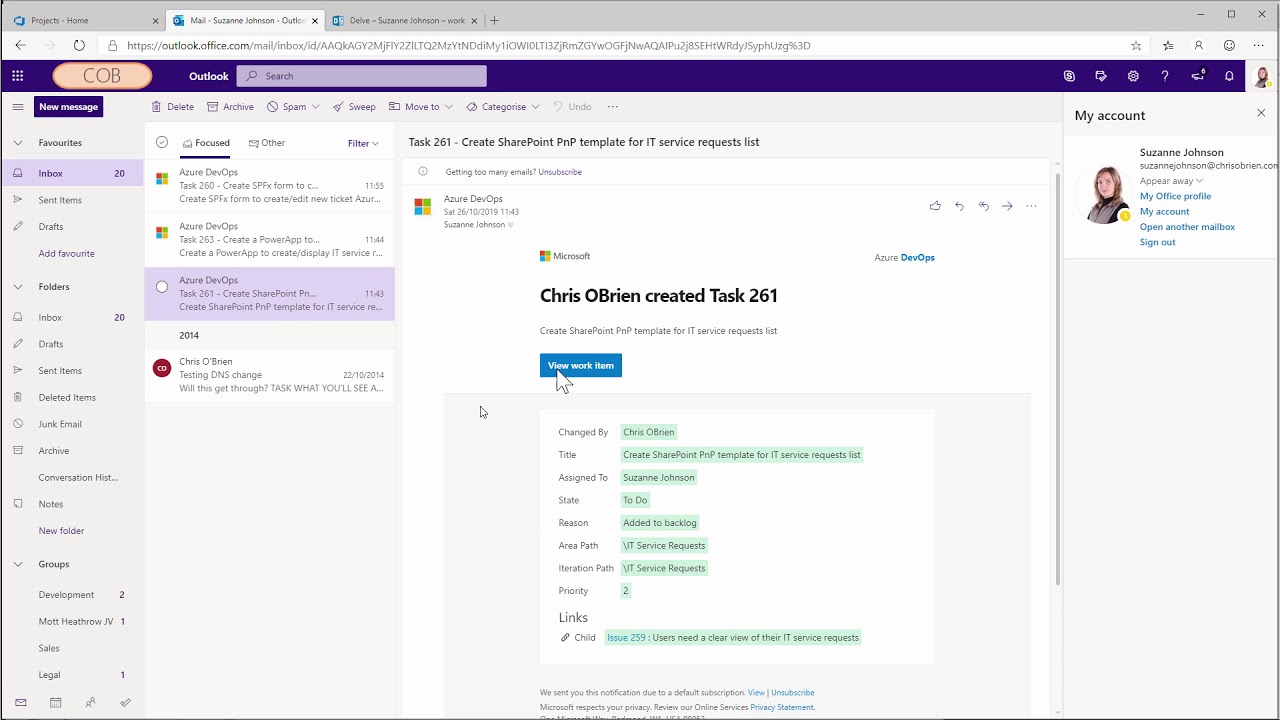1280x720 pixels.
Task: Open the Office app launcher waffle
Action: pyautogui.click(x=17, y=76)
